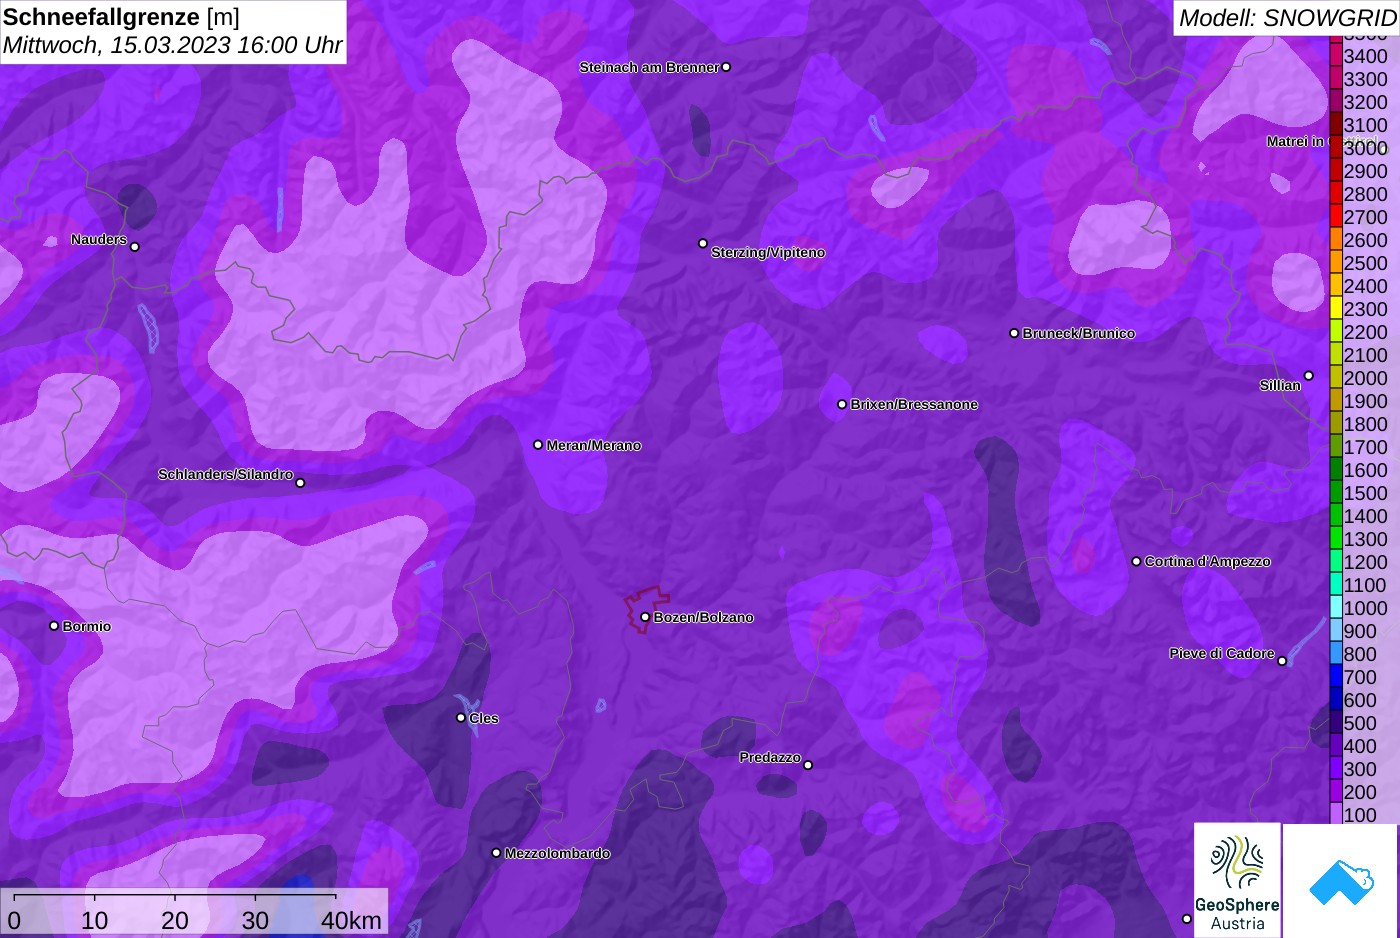Click the Cortina d'Ampezzo label text
This screenshot has height=938, width=1400.
point(1208,562)
